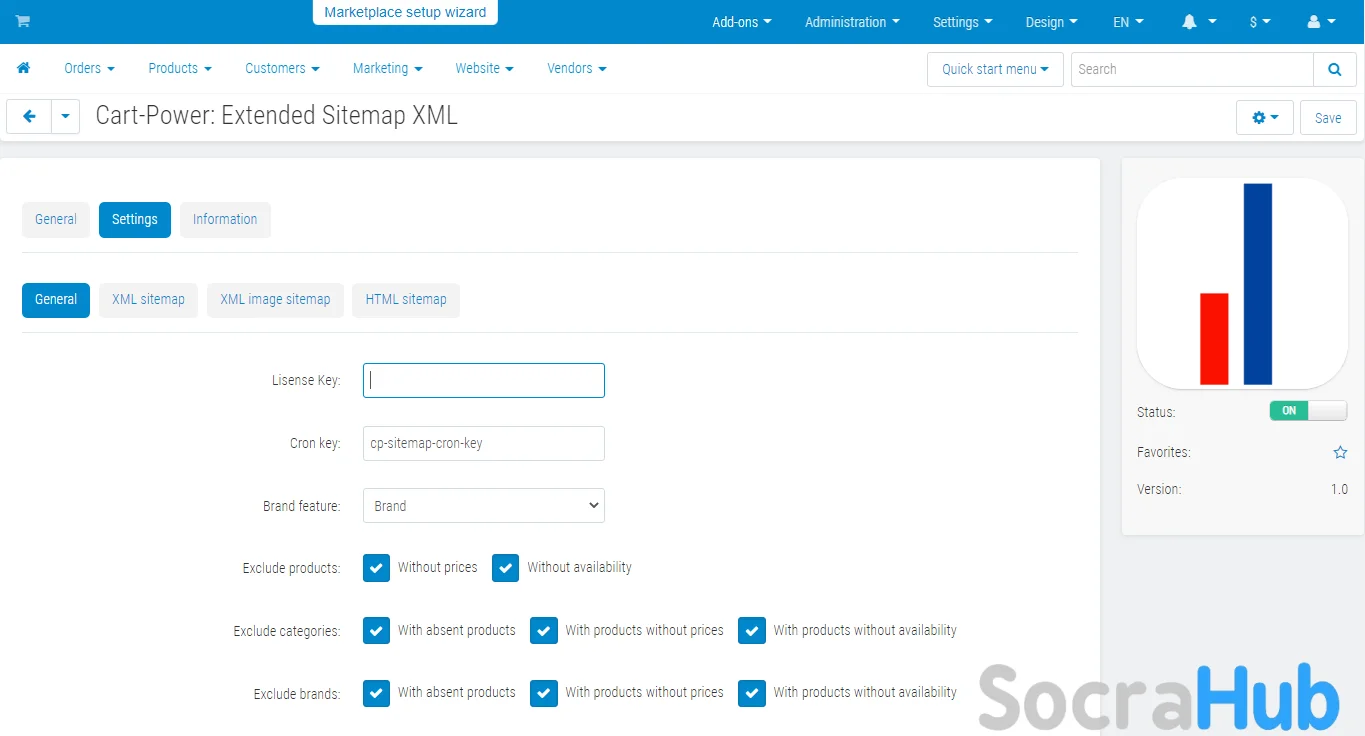Click the shopping cart icon

point(23,22)
